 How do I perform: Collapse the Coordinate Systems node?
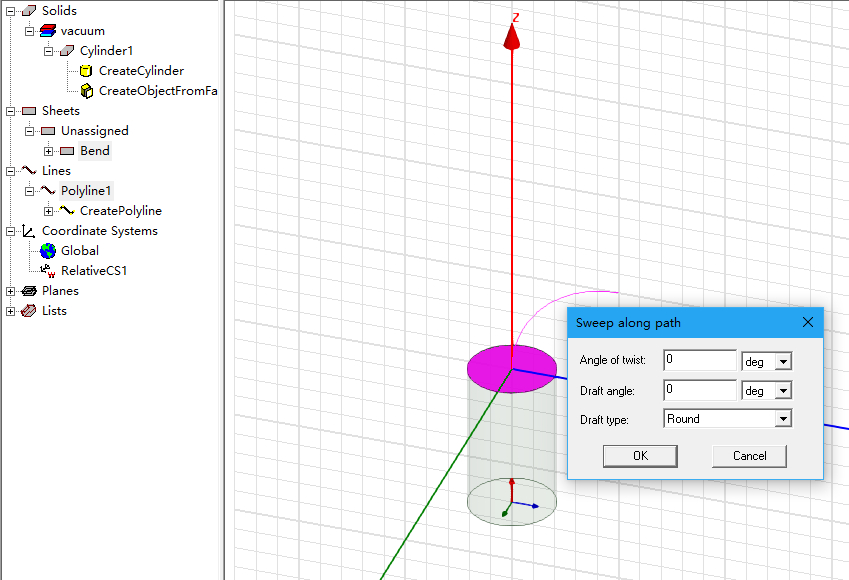pyautogui.click(x=10, y=231)
